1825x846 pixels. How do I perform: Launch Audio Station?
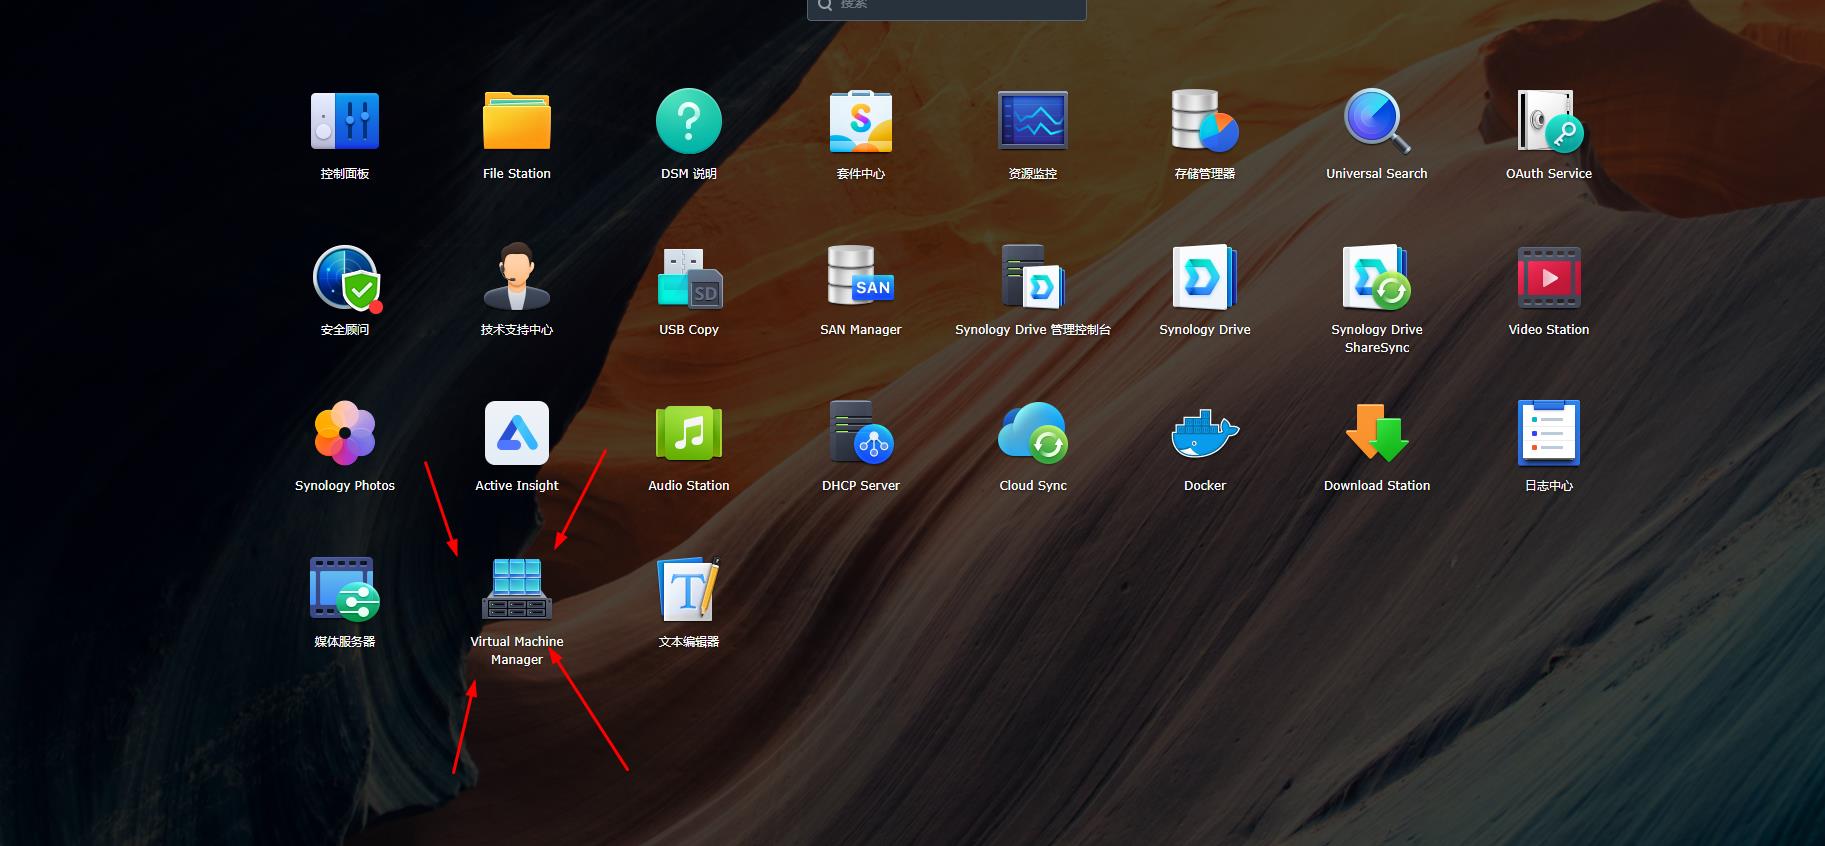pos(688,434)
